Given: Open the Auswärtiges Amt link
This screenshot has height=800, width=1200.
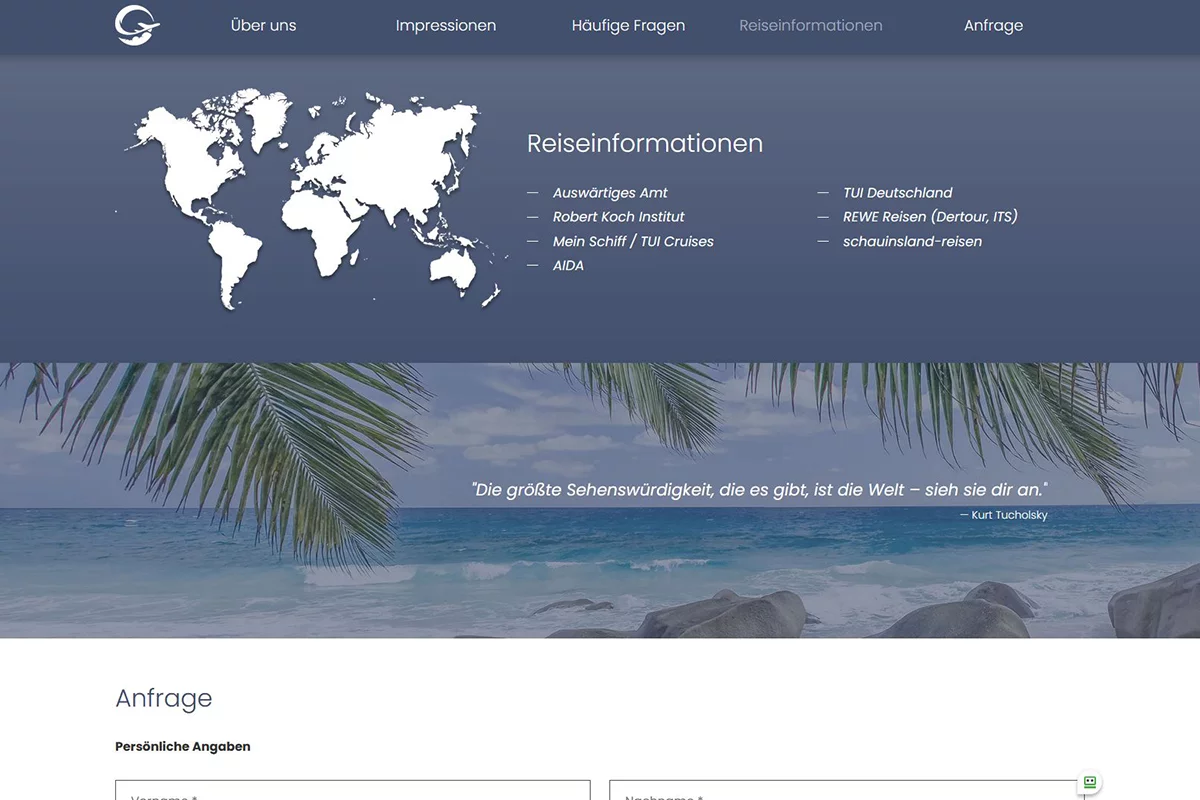Looking at the screenshot, I should (610, 193).
